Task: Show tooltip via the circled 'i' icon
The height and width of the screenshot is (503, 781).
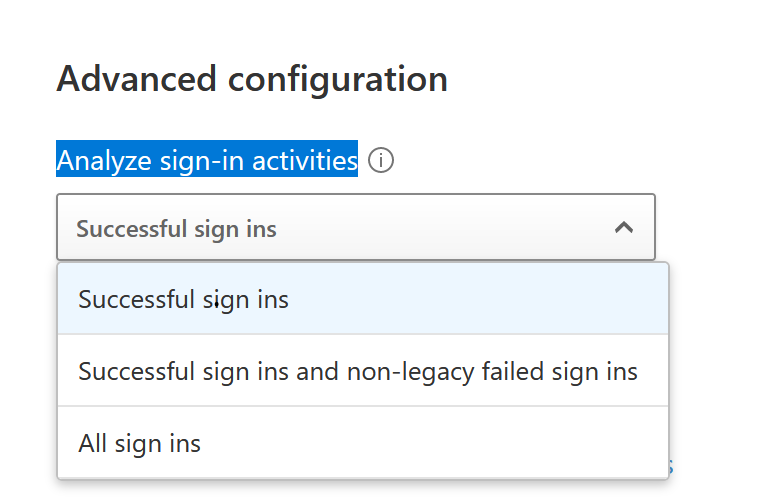Action: pyautogui.click(x=381, y=160)
